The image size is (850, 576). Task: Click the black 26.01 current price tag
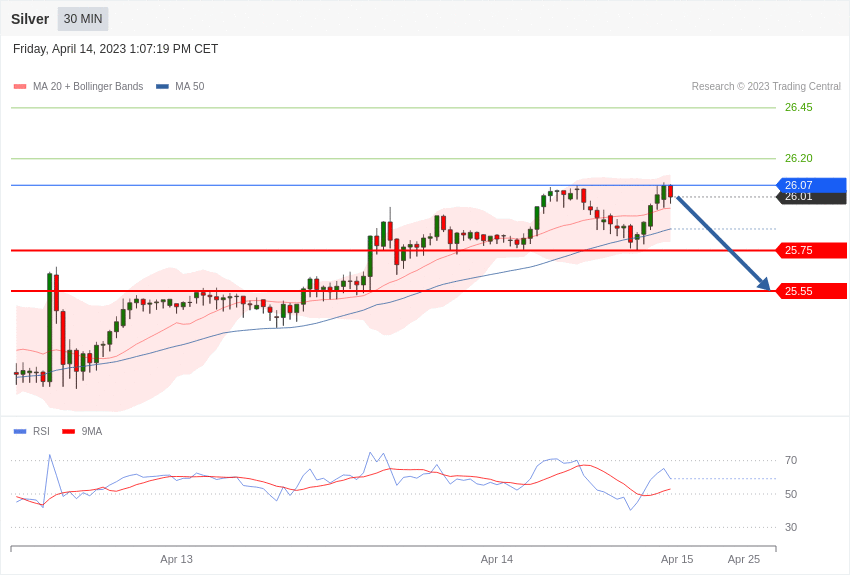point(812,198)
